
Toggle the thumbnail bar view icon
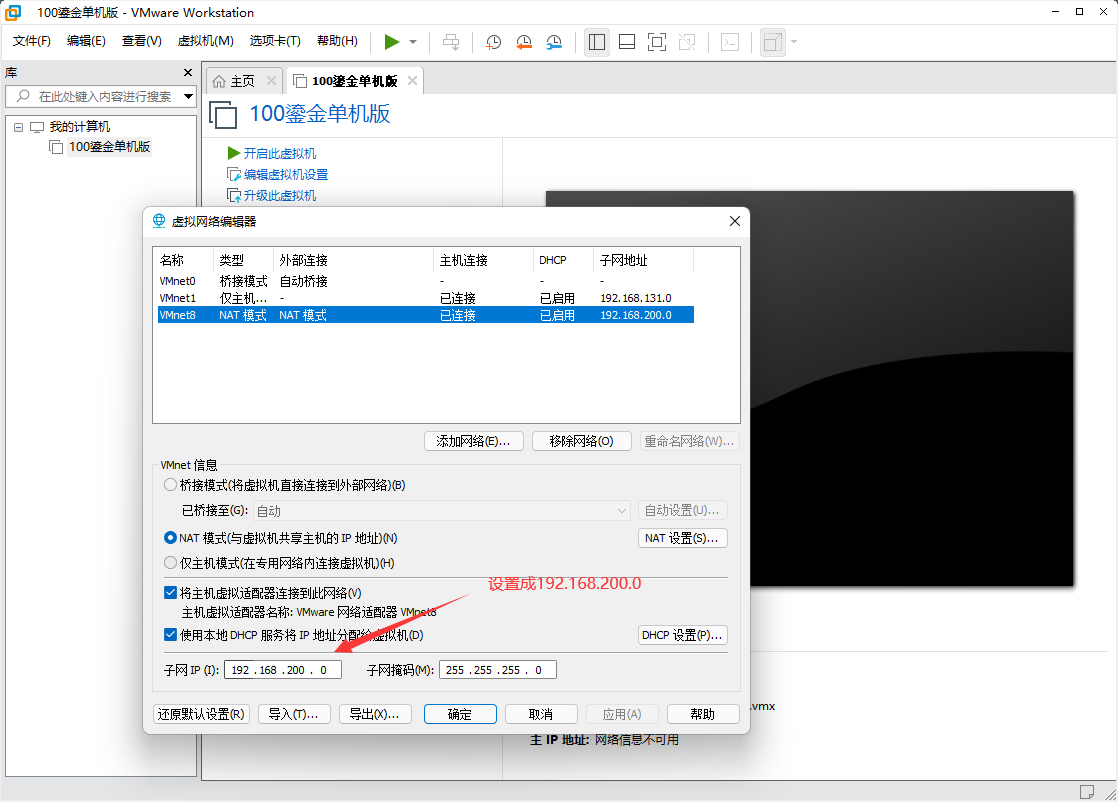click(x=627, y=42)
